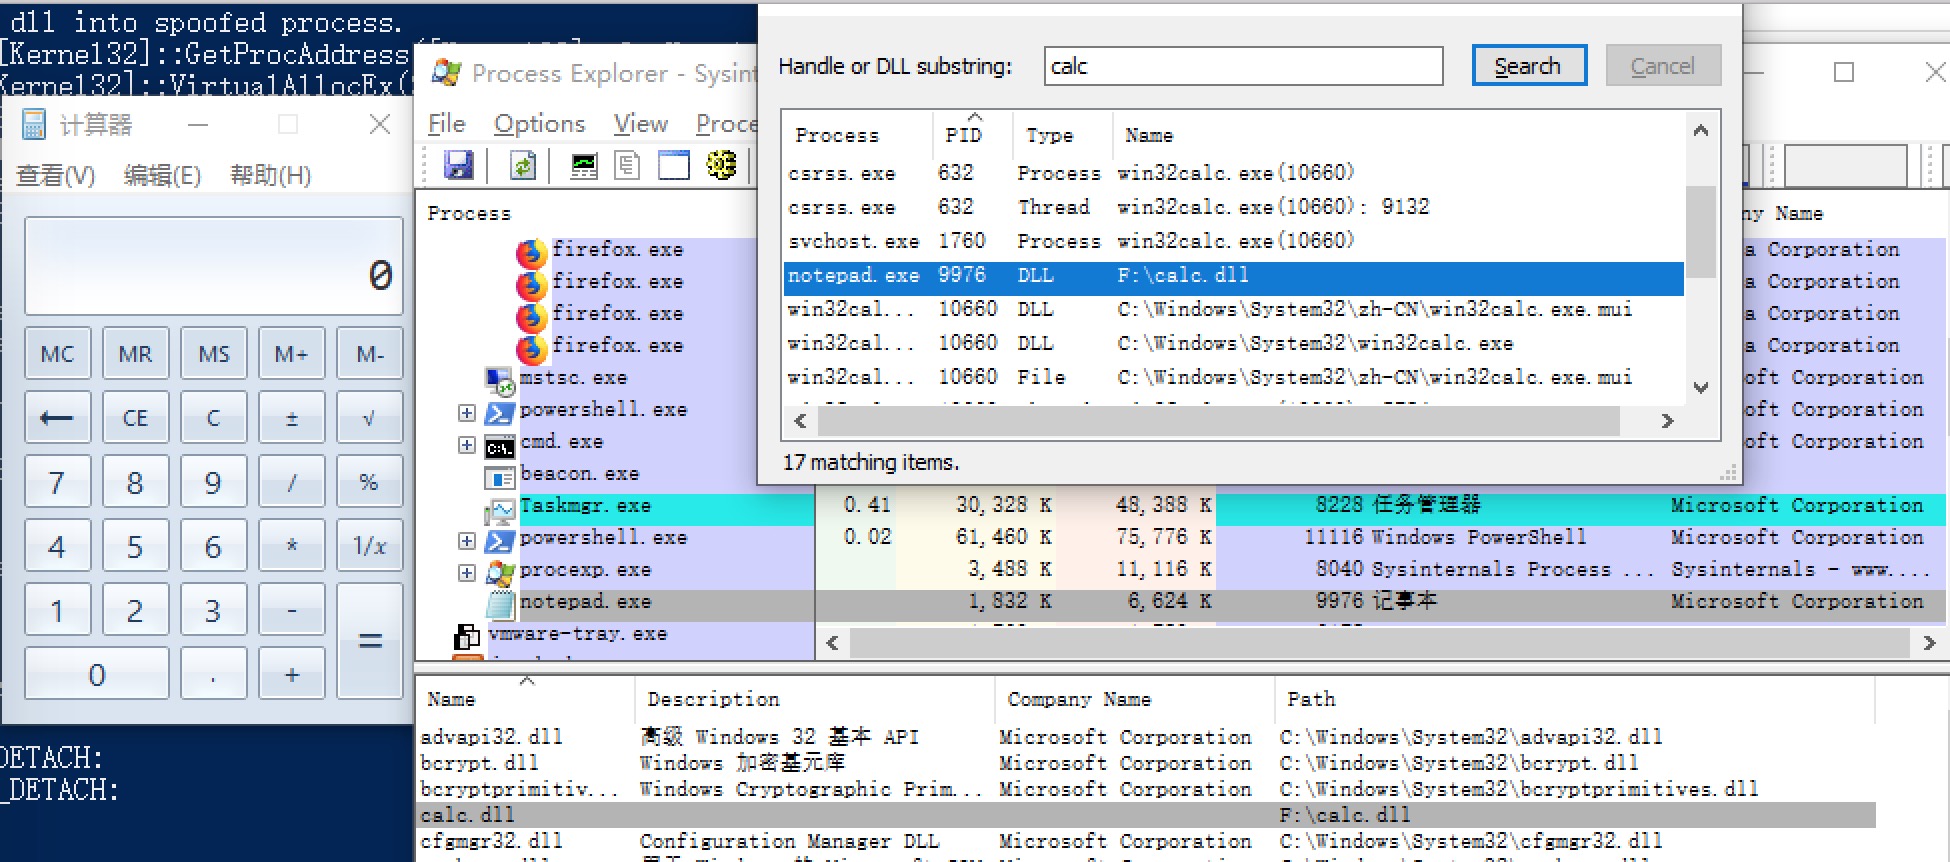Viewport: 1950px width, 862px height.
Task: Select advapi32.dll in the lower pane
Action: click(1146, 737)
